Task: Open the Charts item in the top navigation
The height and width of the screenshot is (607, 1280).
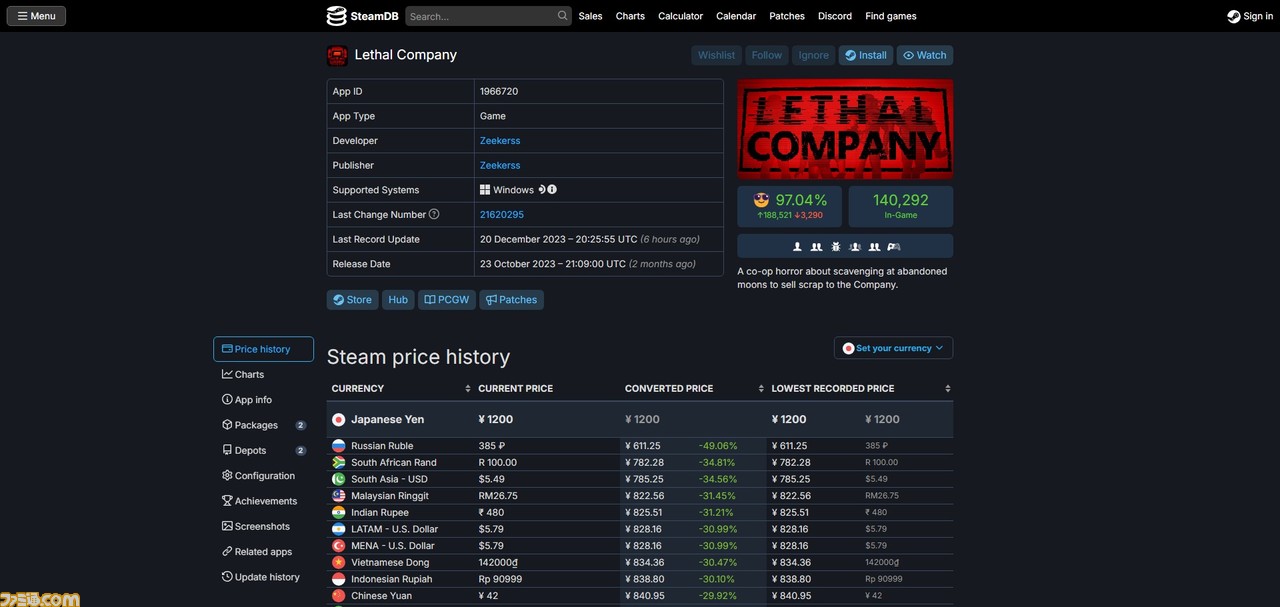Action: click(x=630, y=16)
